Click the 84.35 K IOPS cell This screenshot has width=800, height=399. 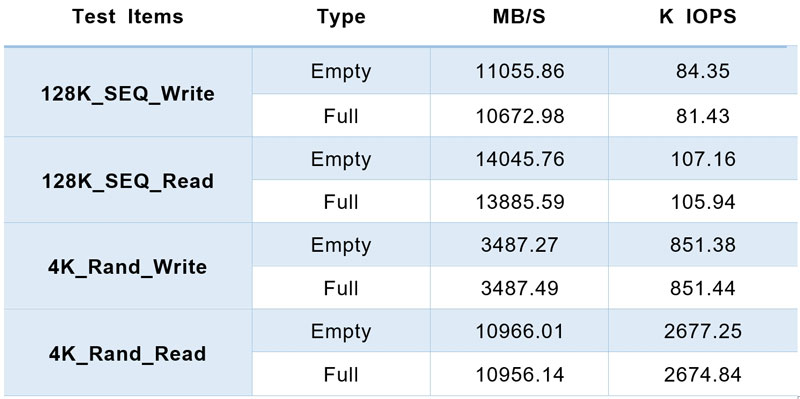pyautogui.click(x=703, y=71)
